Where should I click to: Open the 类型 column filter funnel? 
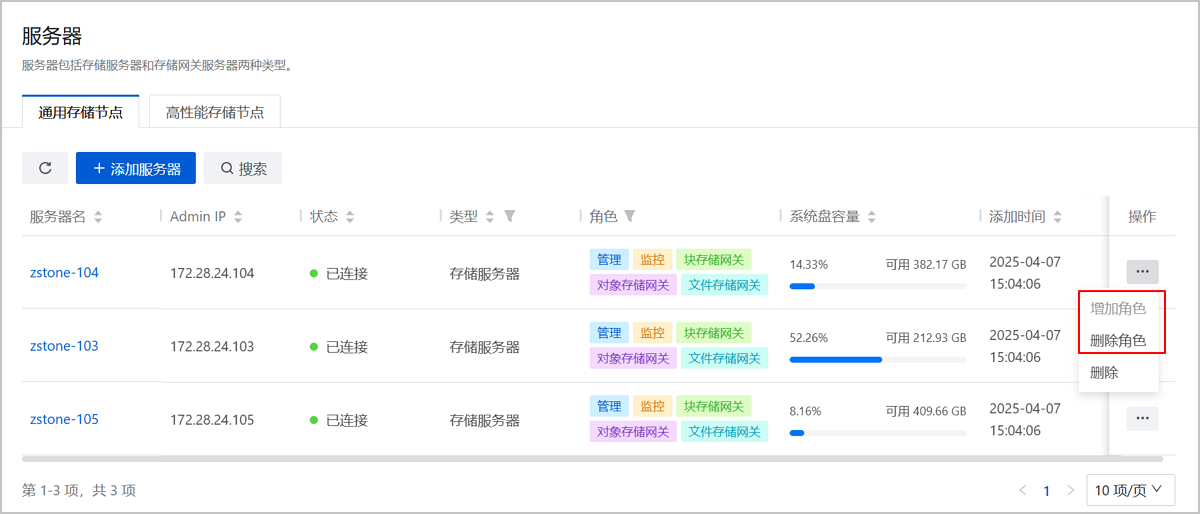pos(509,217)
